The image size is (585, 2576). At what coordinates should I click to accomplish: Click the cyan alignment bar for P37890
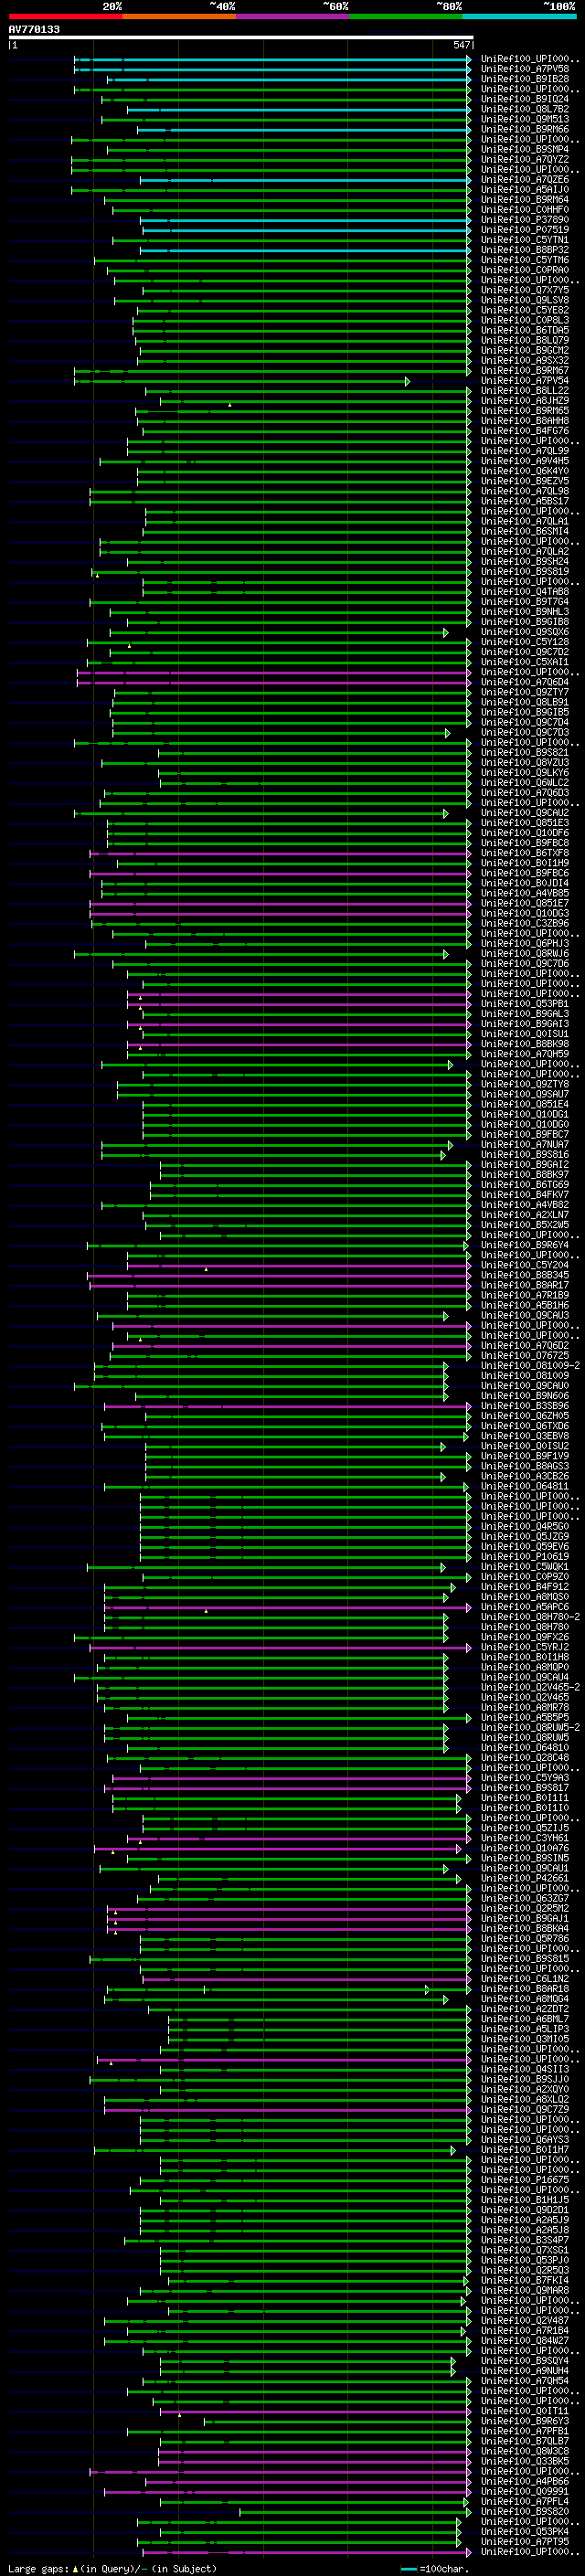click(x=305, y=220)
